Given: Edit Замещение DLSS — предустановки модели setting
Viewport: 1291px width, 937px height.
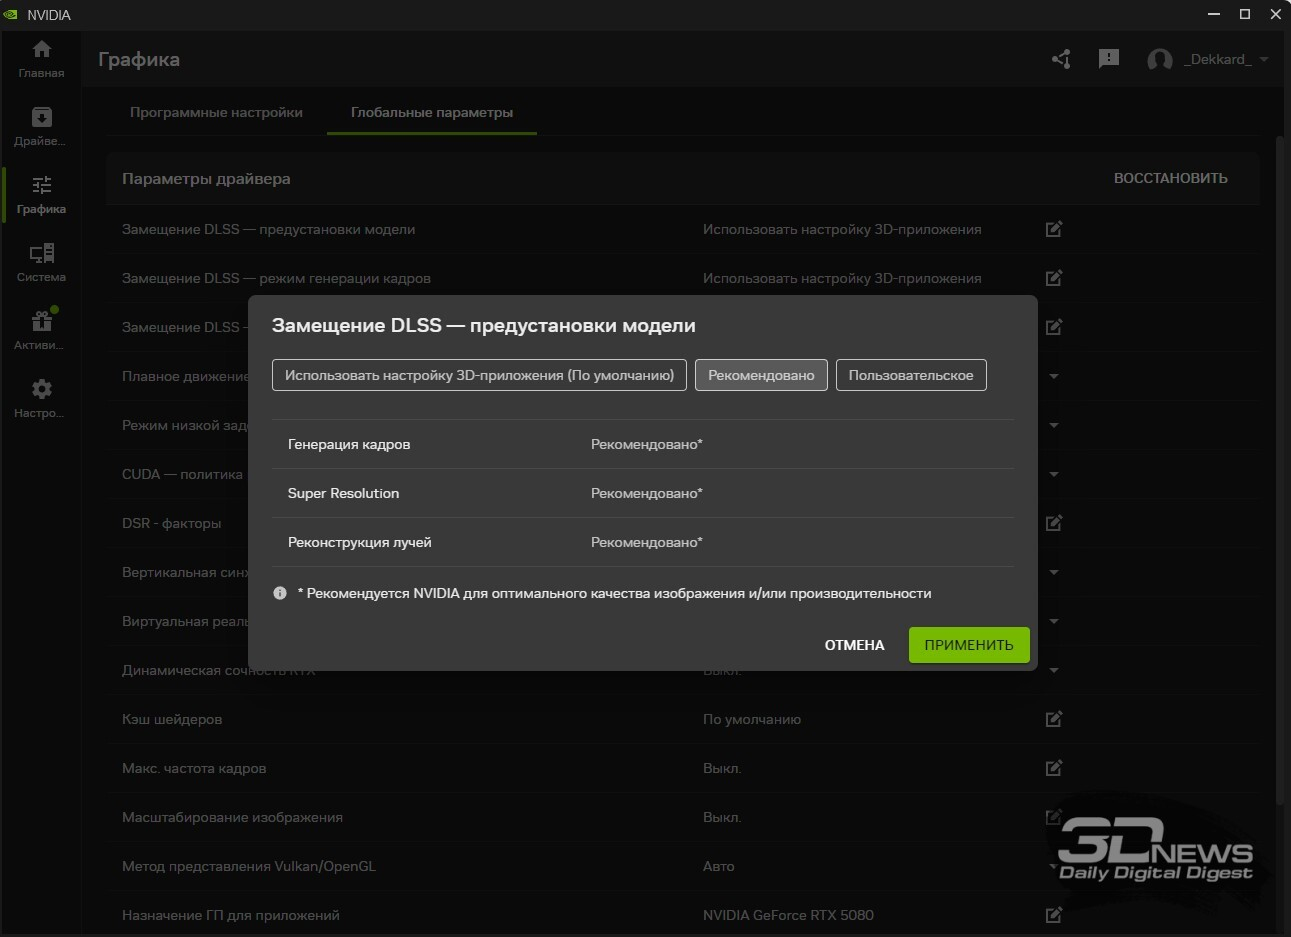Looking at the screenshot, I should (1054, 229).
